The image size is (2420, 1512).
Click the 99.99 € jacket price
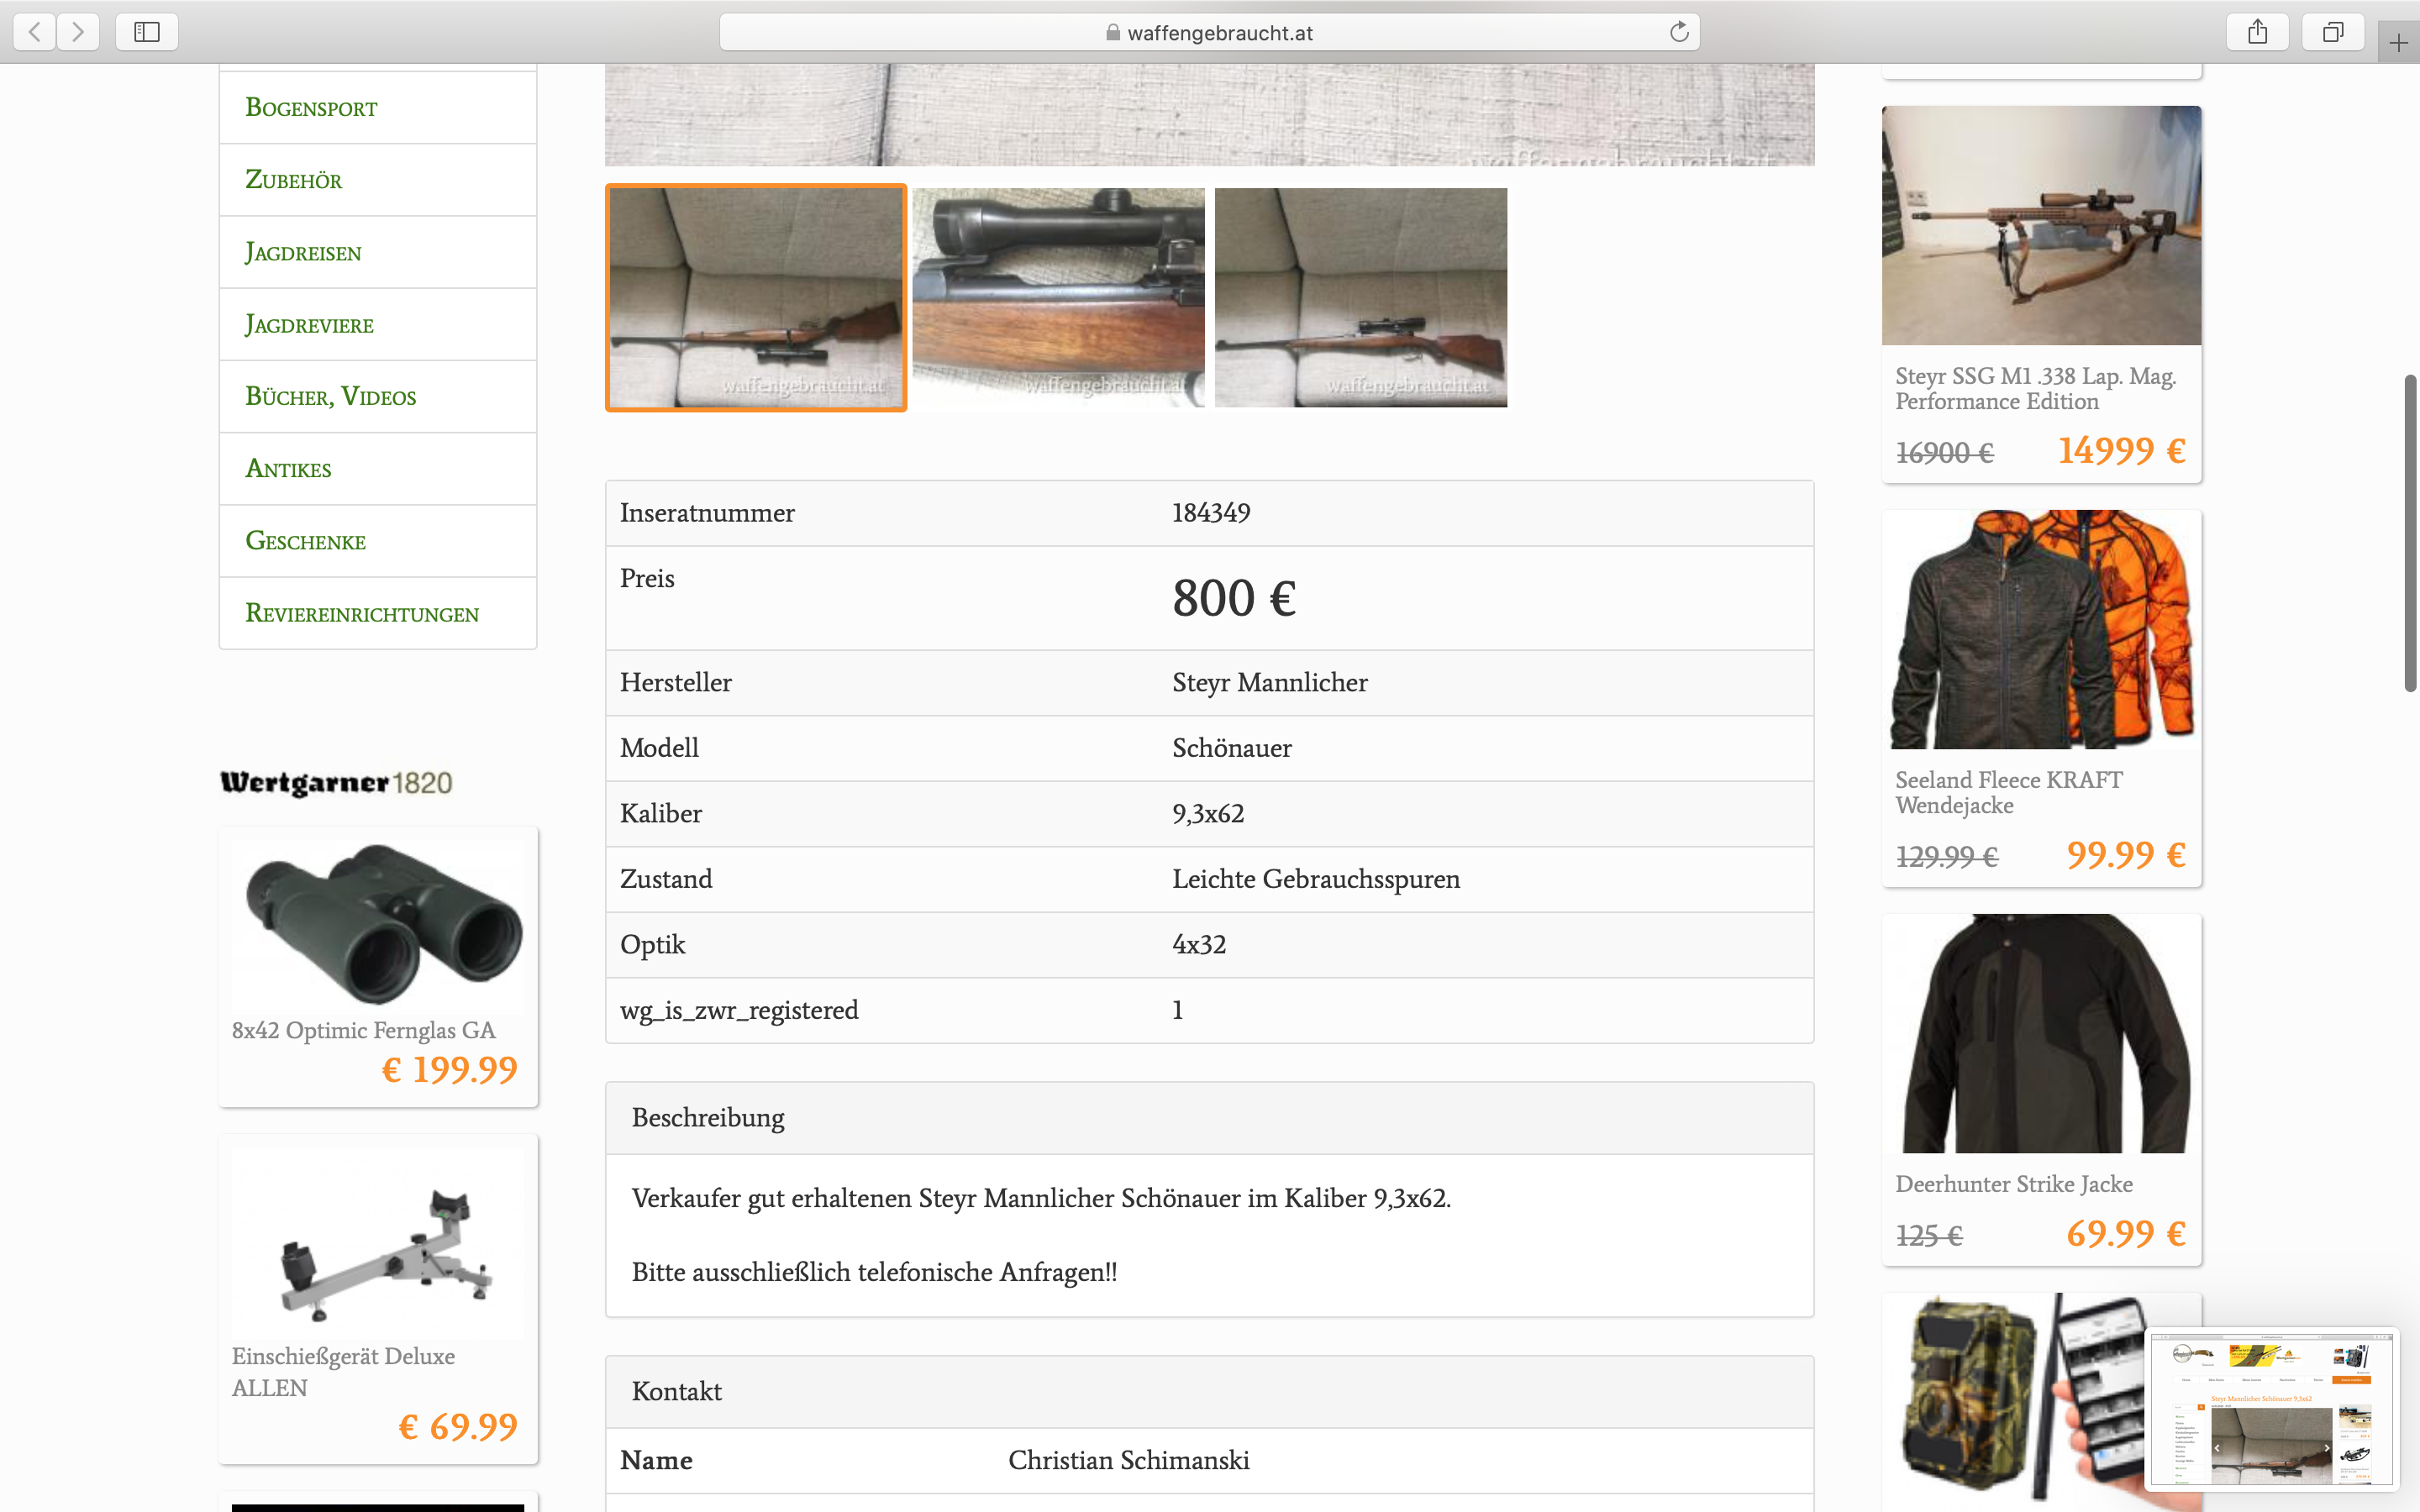click(2126, 855)
